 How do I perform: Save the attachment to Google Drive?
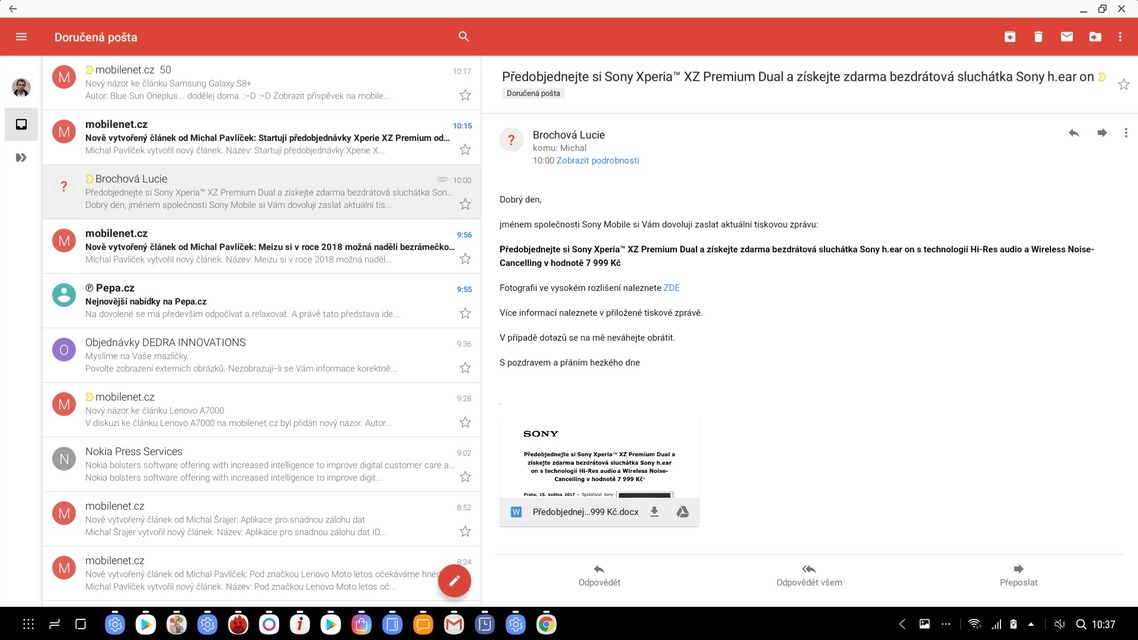682,512
